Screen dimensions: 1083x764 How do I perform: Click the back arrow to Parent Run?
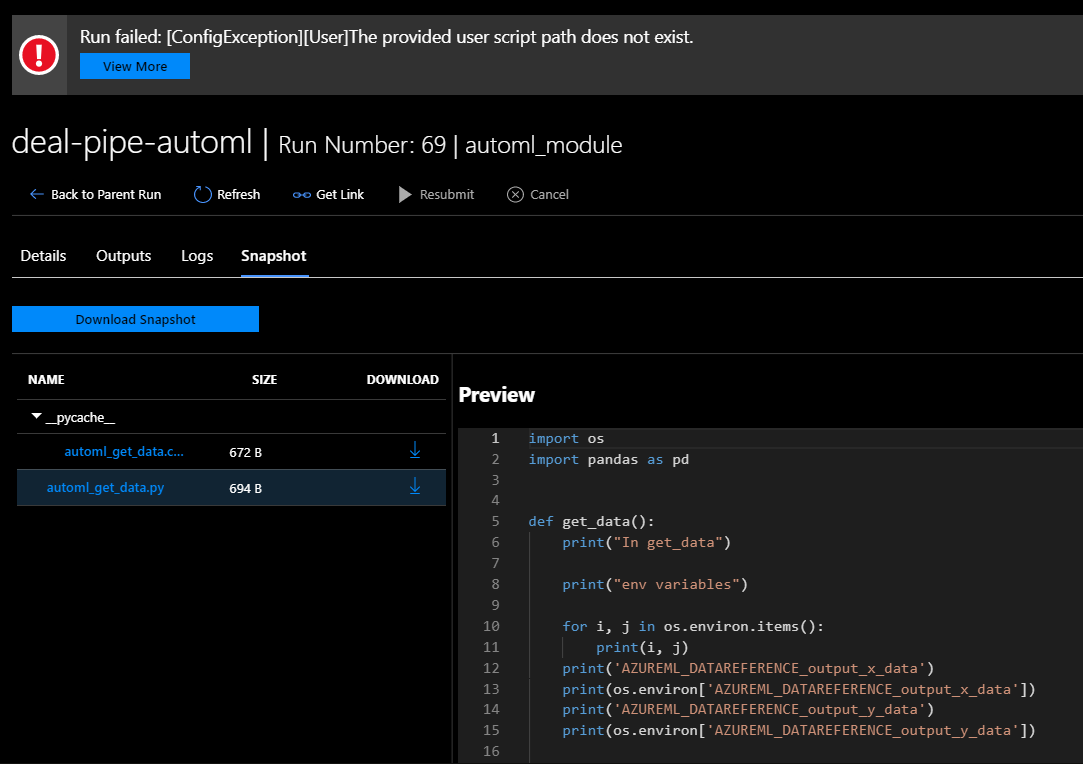(x=35, y=194)
